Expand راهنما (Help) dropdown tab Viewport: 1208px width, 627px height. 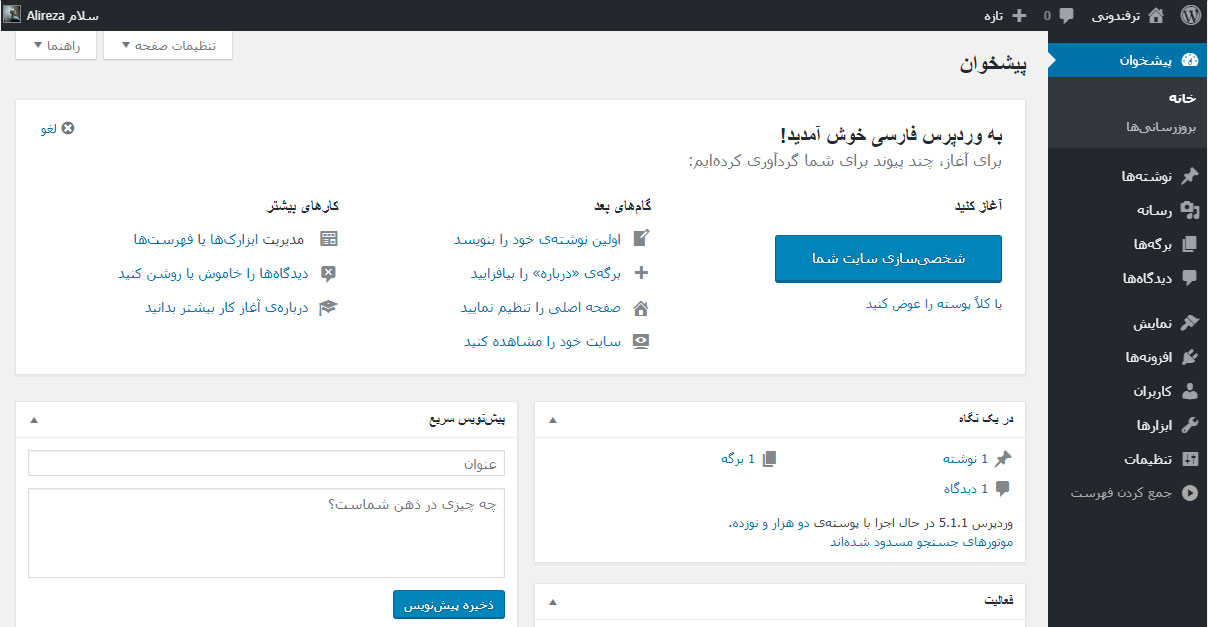(x=56, y=45)
